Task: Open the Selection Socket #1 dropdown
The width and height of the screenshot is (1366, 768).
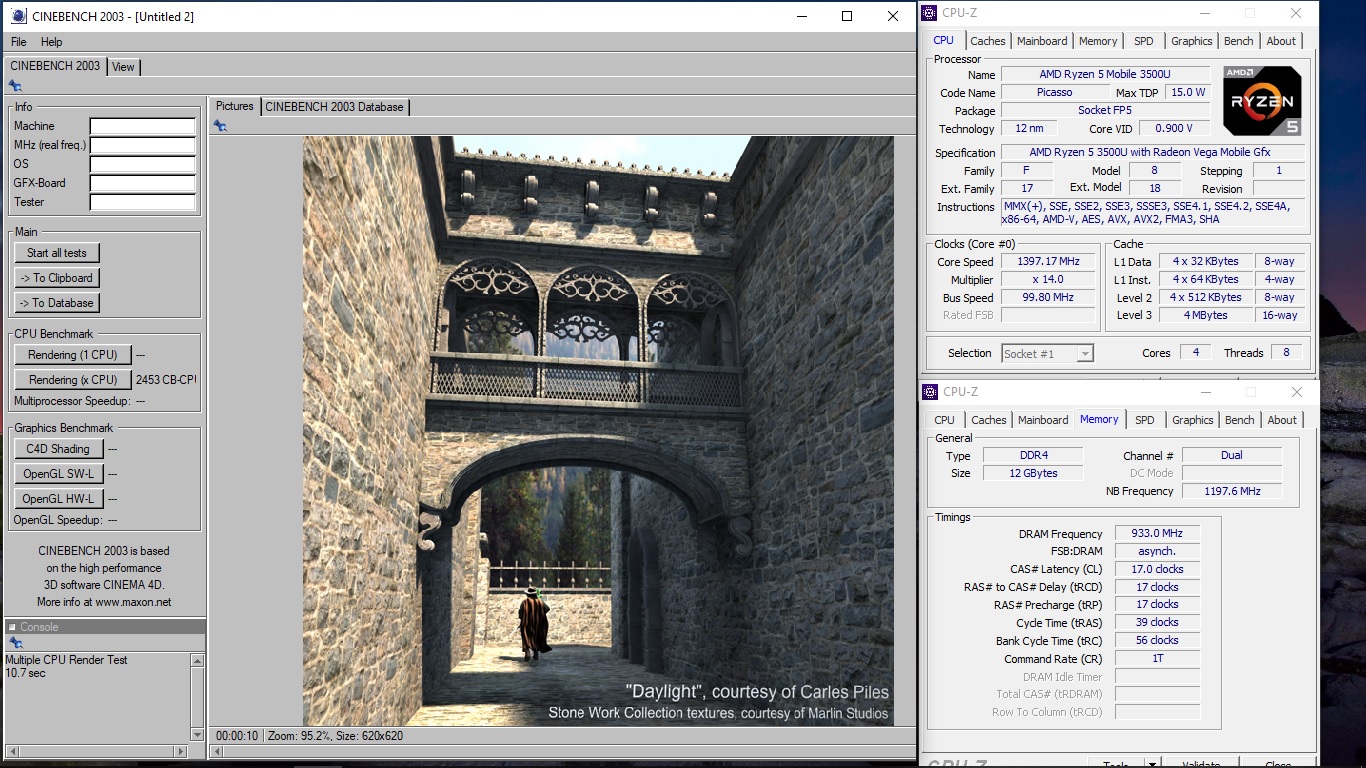Action: [1047, 353]
